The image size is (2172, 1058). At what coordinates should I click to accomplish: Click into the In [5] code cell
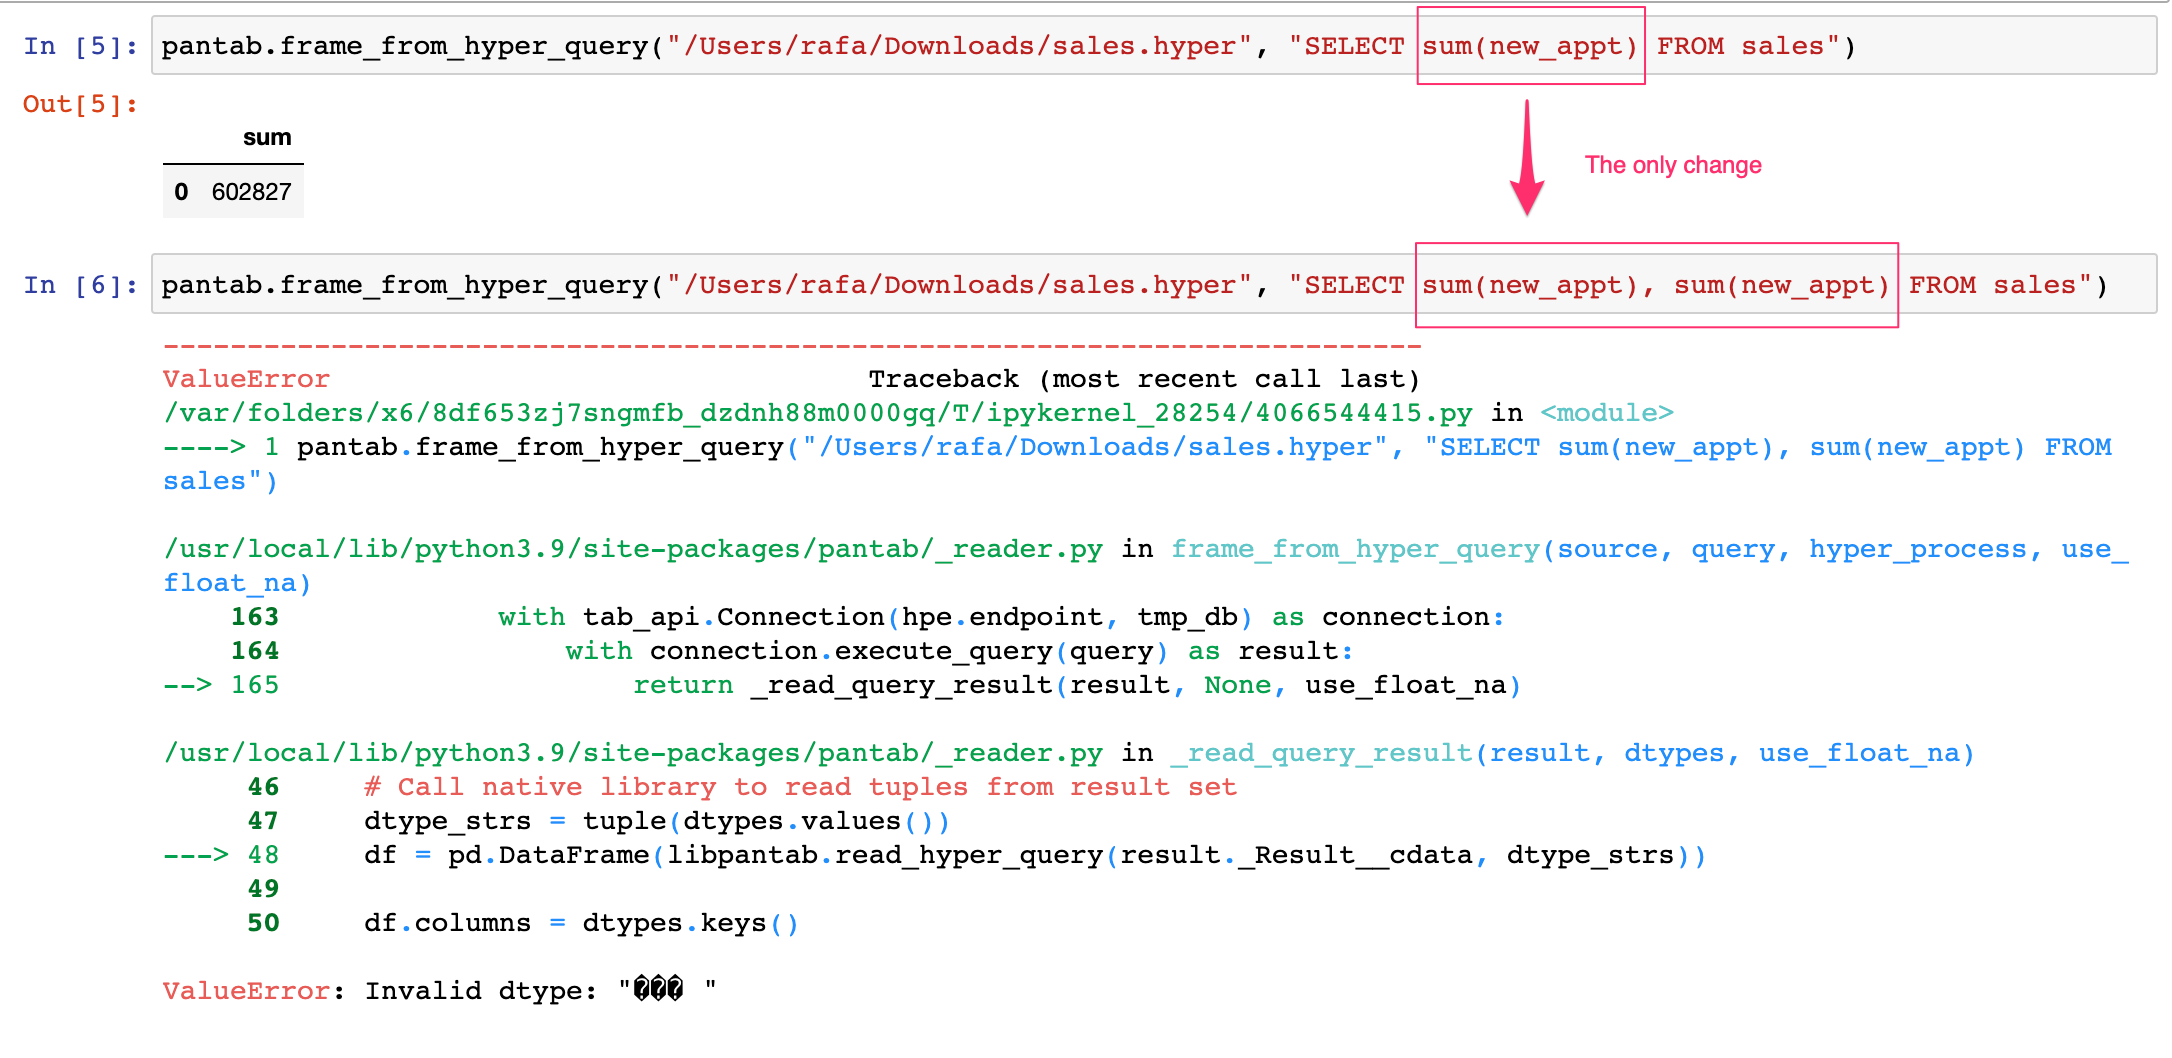[x=1153, y=46]
